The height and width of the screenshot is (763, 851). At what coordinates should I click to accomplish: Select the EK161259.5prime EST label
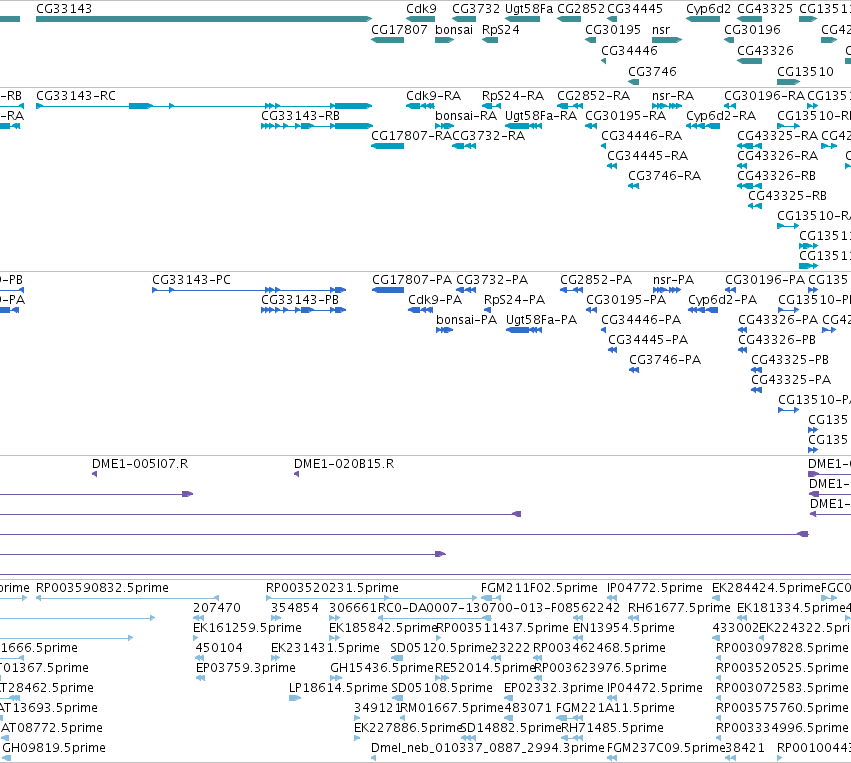[x=247, y=628]
